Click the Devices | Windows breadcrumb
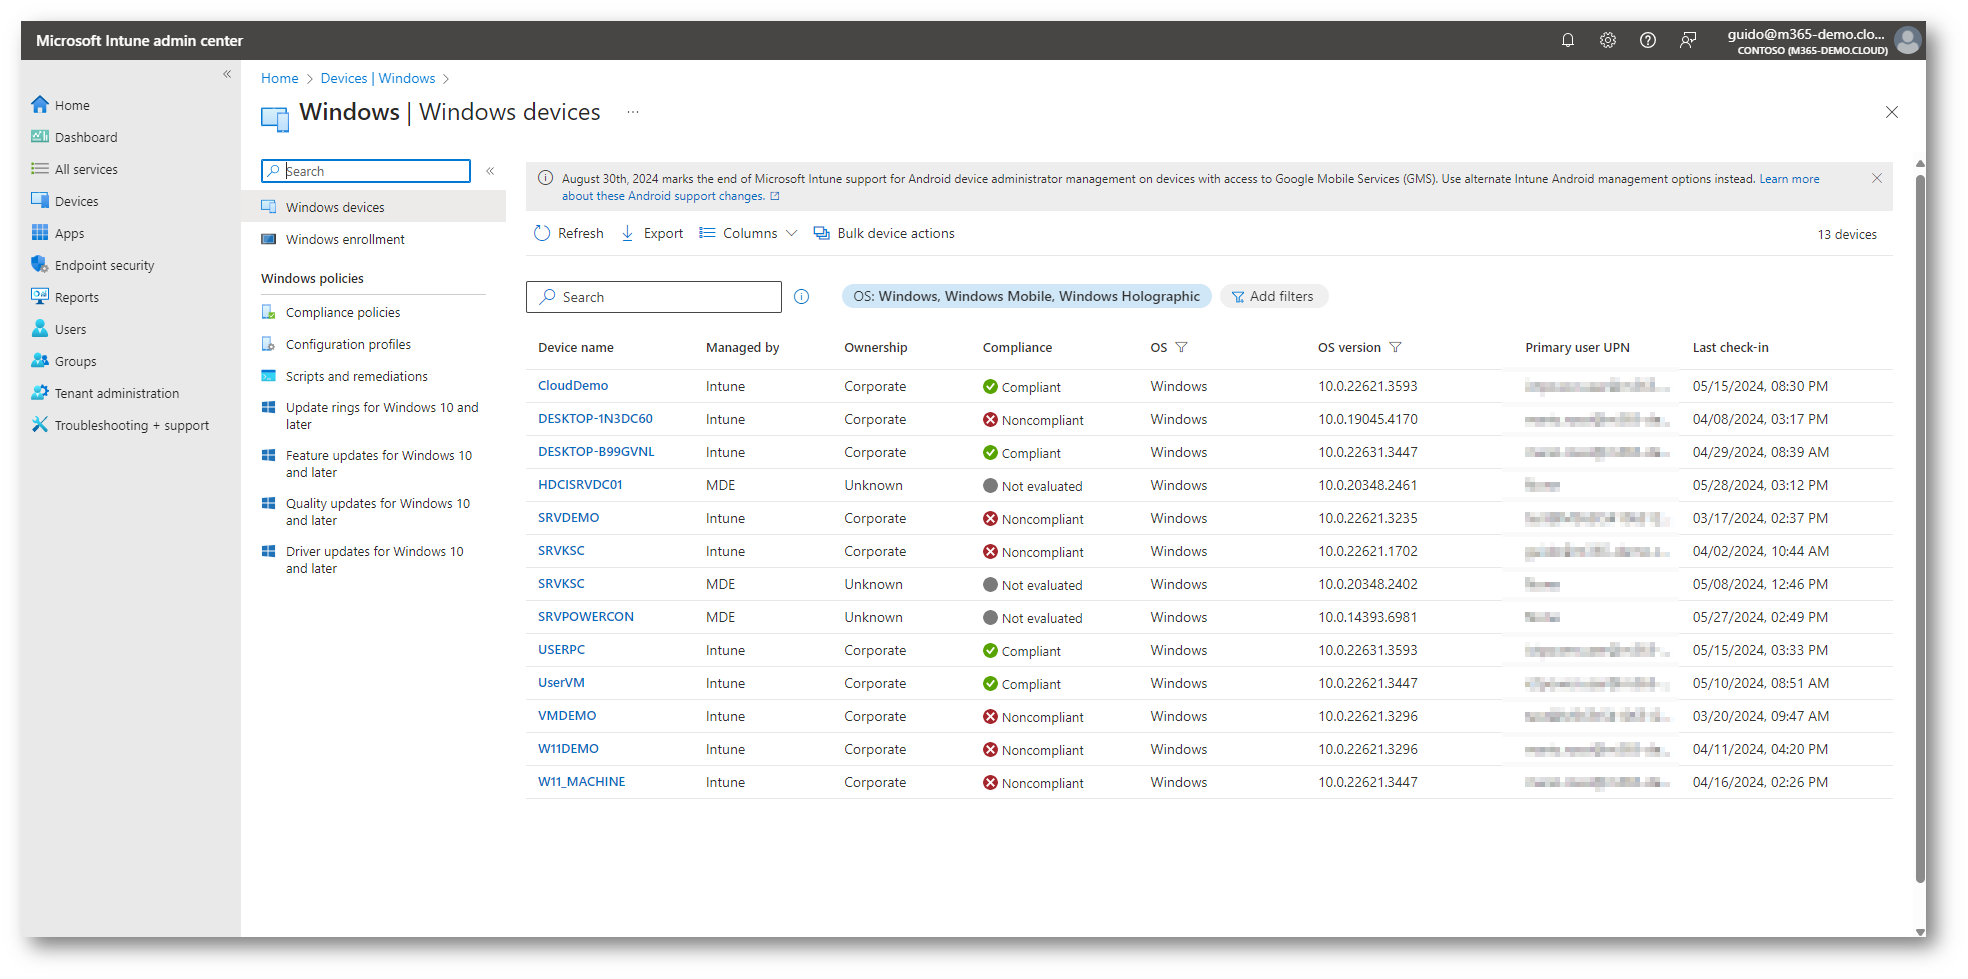The width and height of the screenshot is (1968, 979). [x=377, y=78]
